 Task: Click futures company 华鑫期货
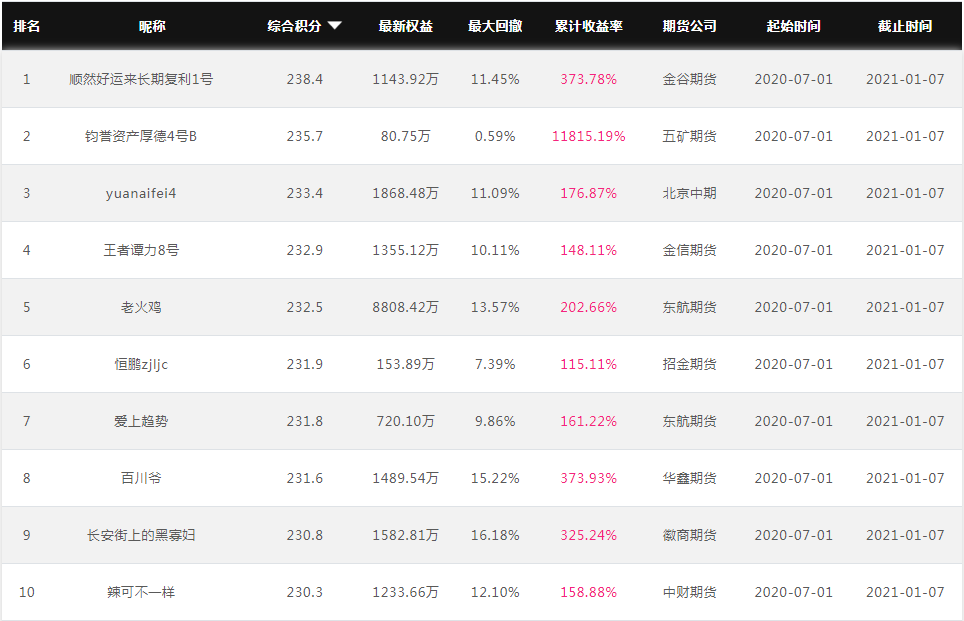click(x=689, y=478)
